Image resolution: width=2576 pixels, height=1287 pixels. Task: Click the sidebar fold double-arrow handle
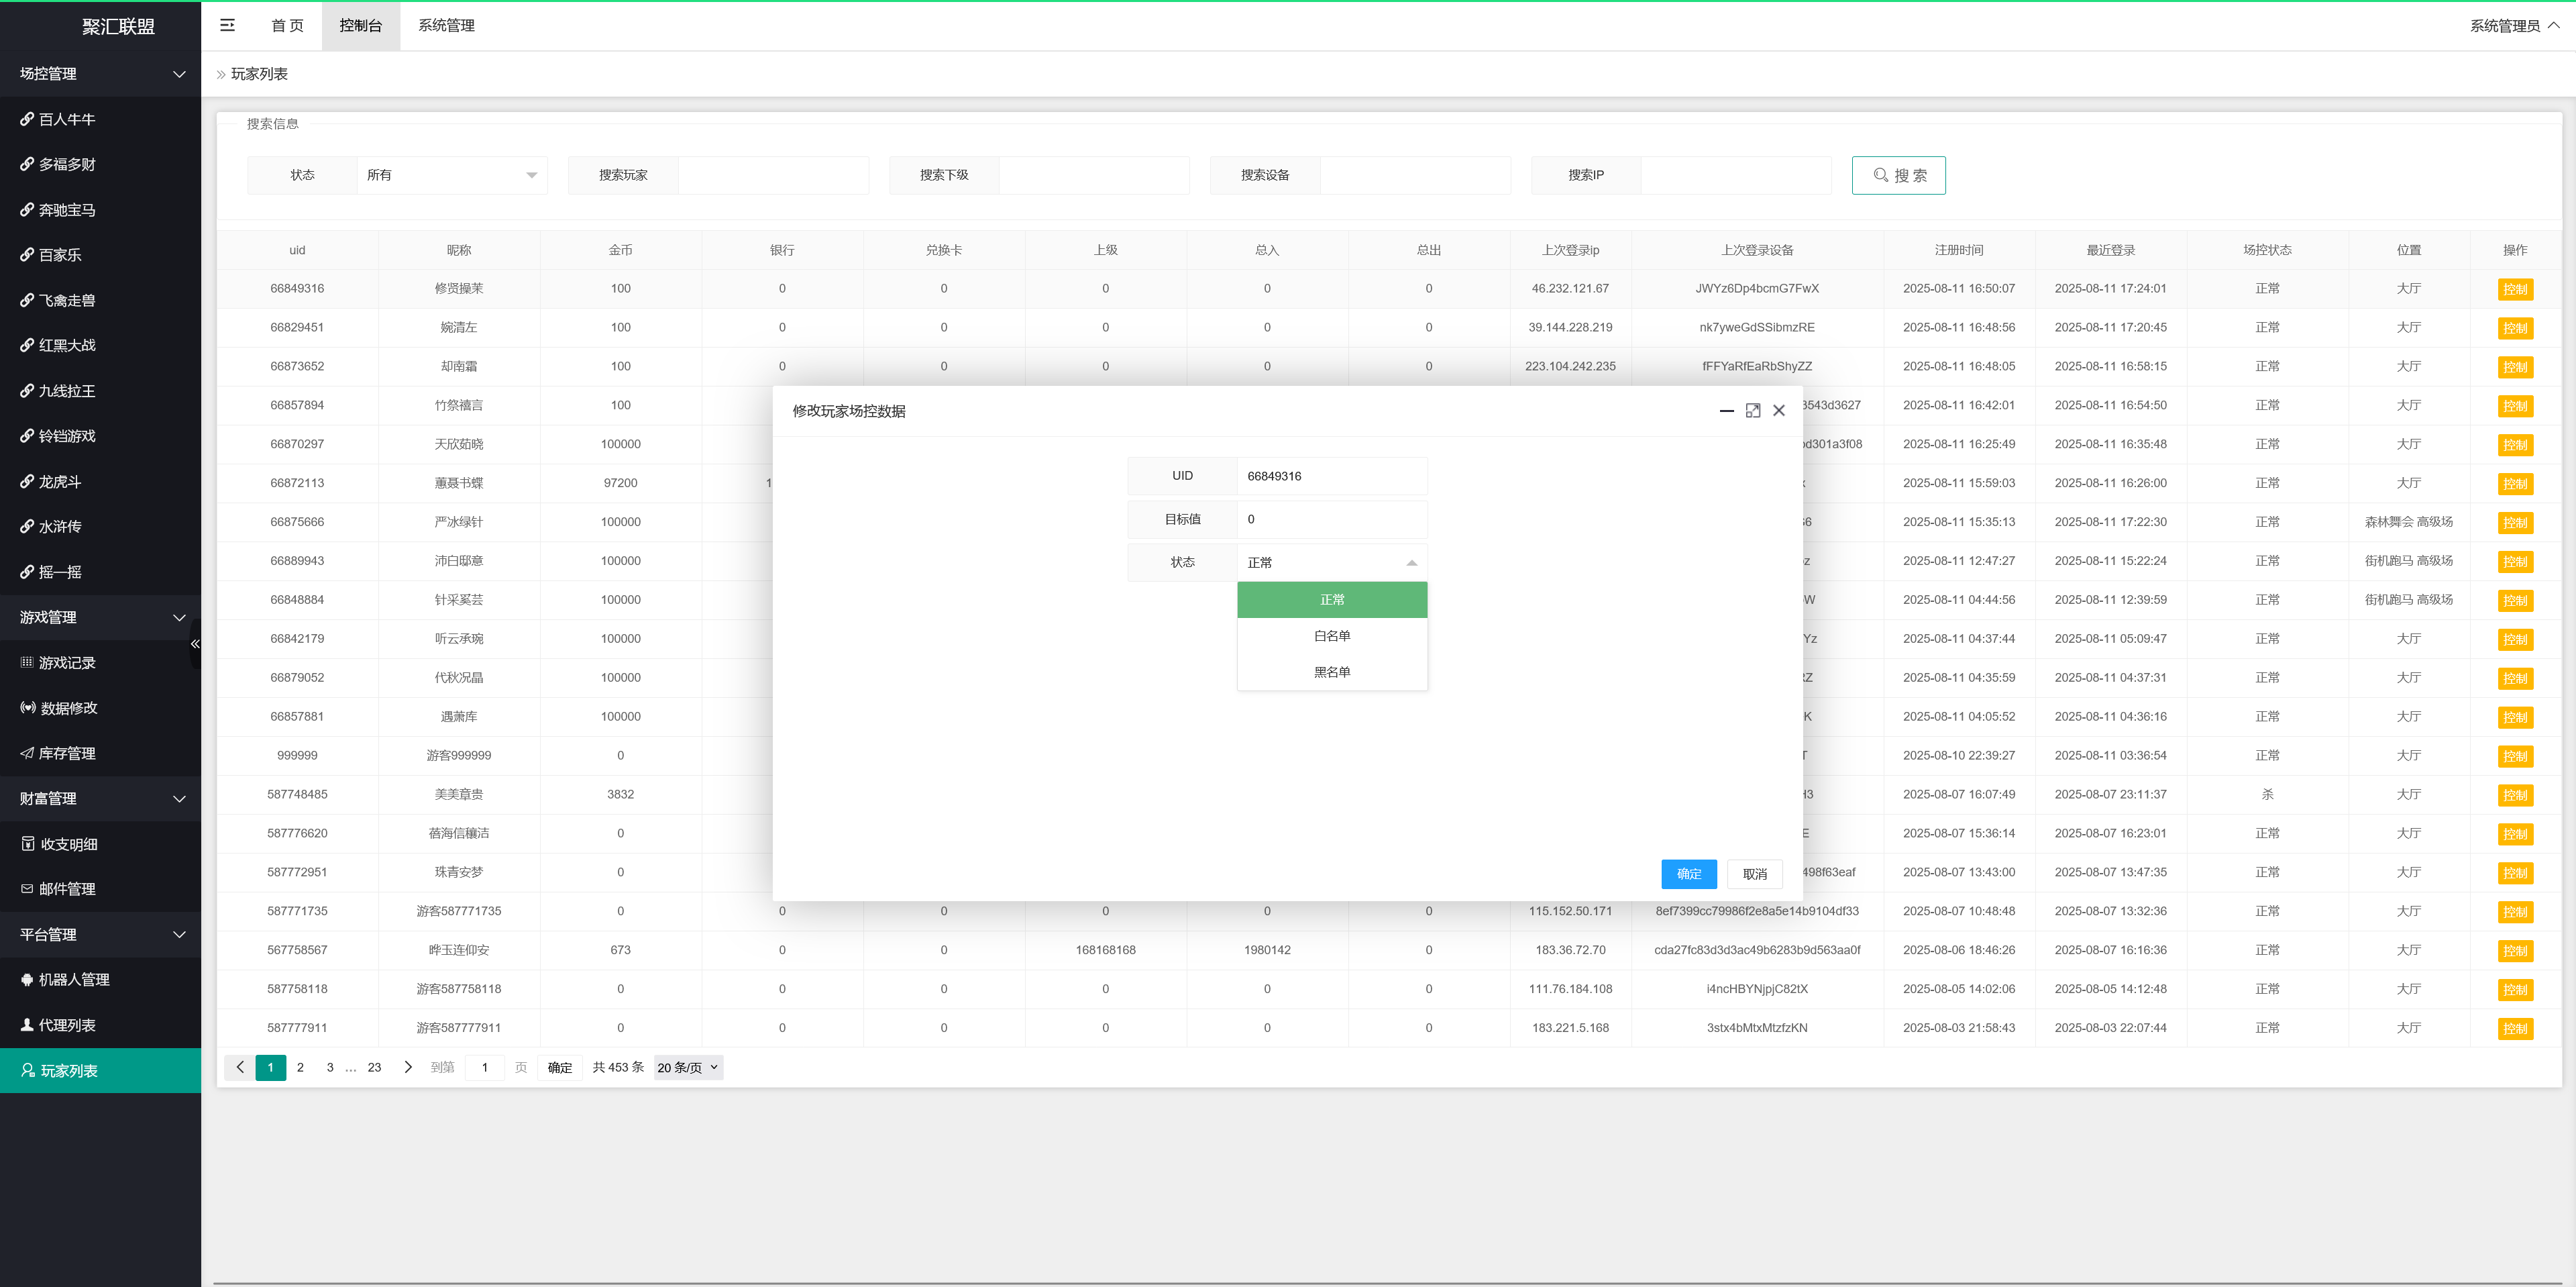195,644
